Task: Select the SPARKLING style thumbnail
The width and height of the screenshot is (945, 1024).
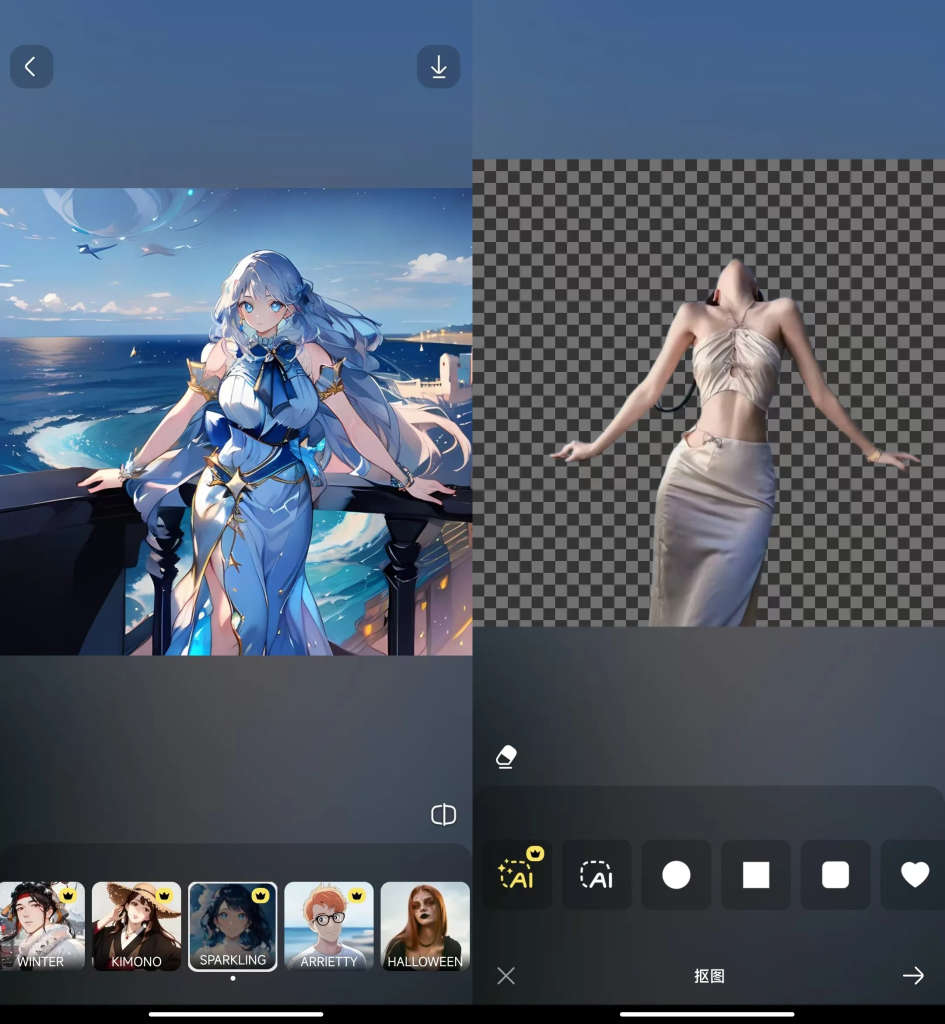Action: pyautogui.click(x=233, y=926)
